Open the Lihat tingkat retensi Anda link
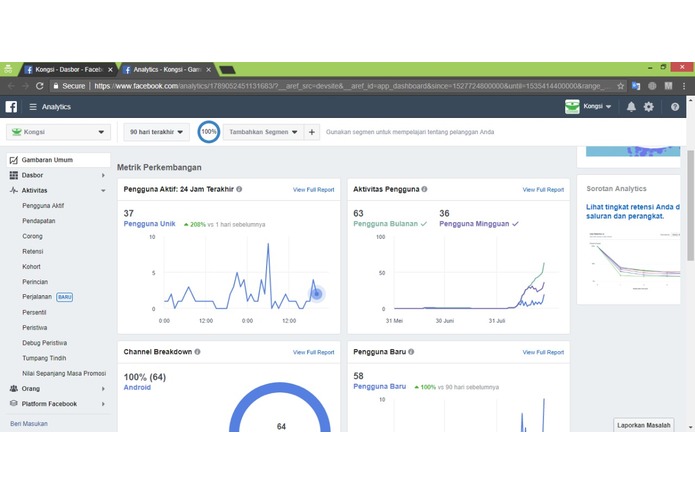The image size is (695, 494). click(633, 211)
